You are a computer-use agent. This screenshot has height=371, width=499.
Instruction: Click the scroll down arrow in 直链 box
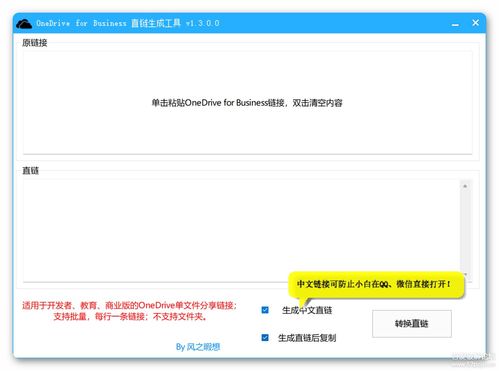click(x=465, y=274)
